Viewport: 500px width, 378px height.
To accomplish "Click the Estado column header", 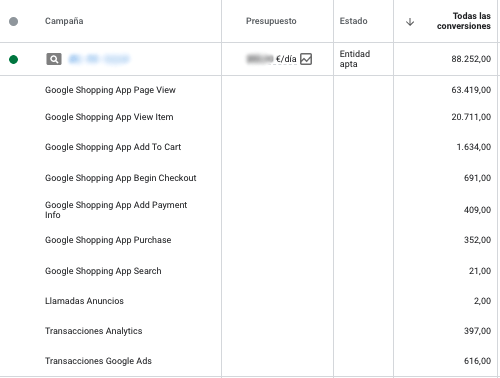I will click(353, 21).
